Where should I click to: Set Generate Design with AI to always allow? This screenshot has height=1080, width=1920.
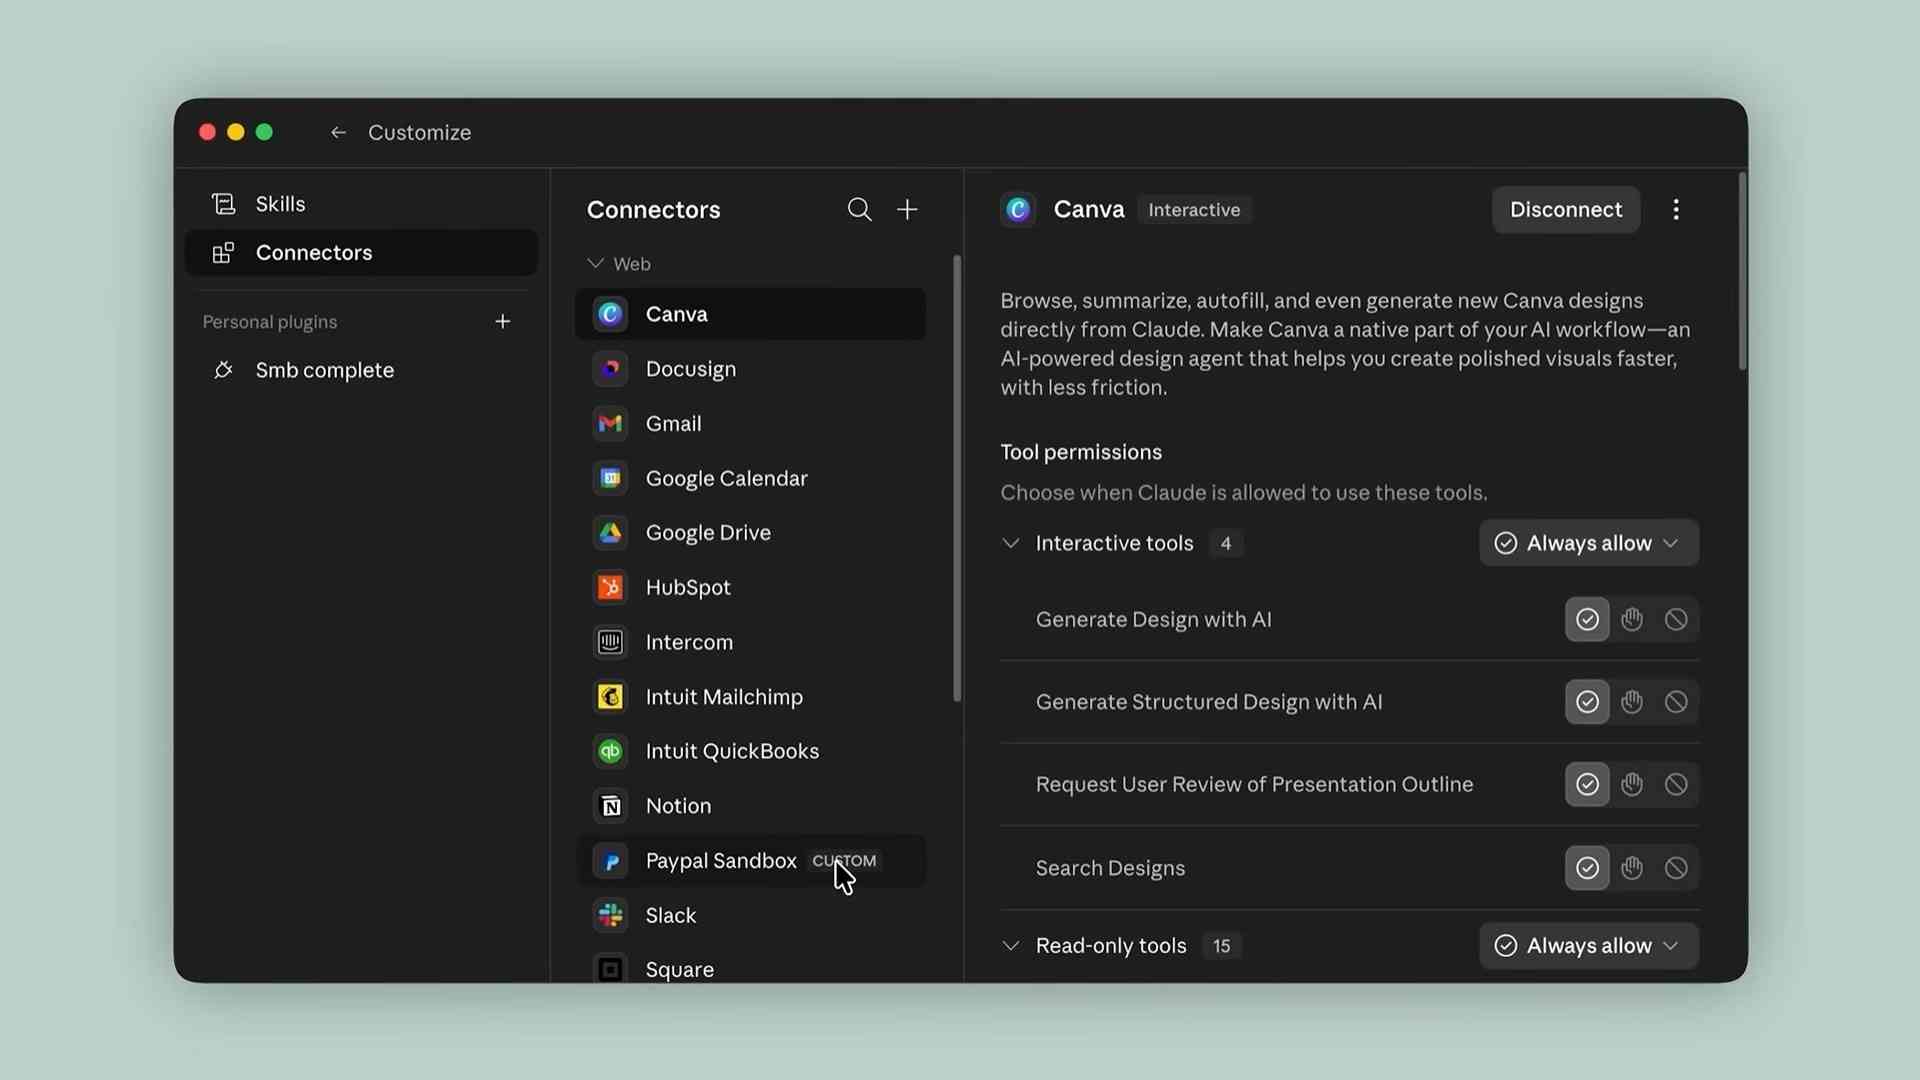click(x=1587, y=620)
